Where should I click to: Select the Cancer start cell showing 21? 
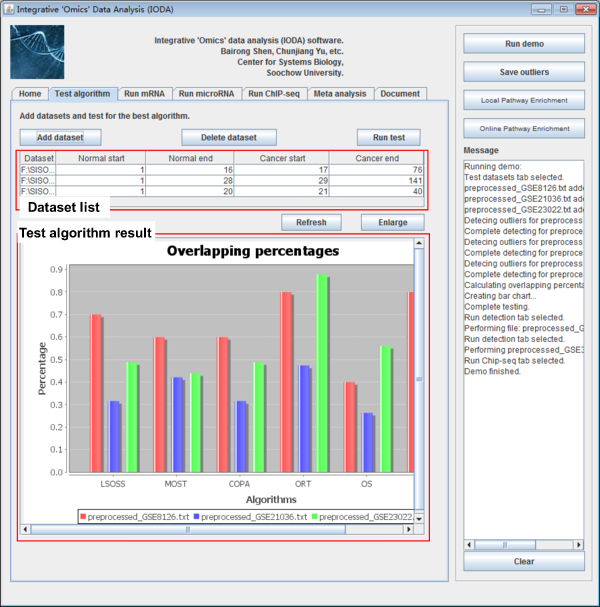coord(282,191)
